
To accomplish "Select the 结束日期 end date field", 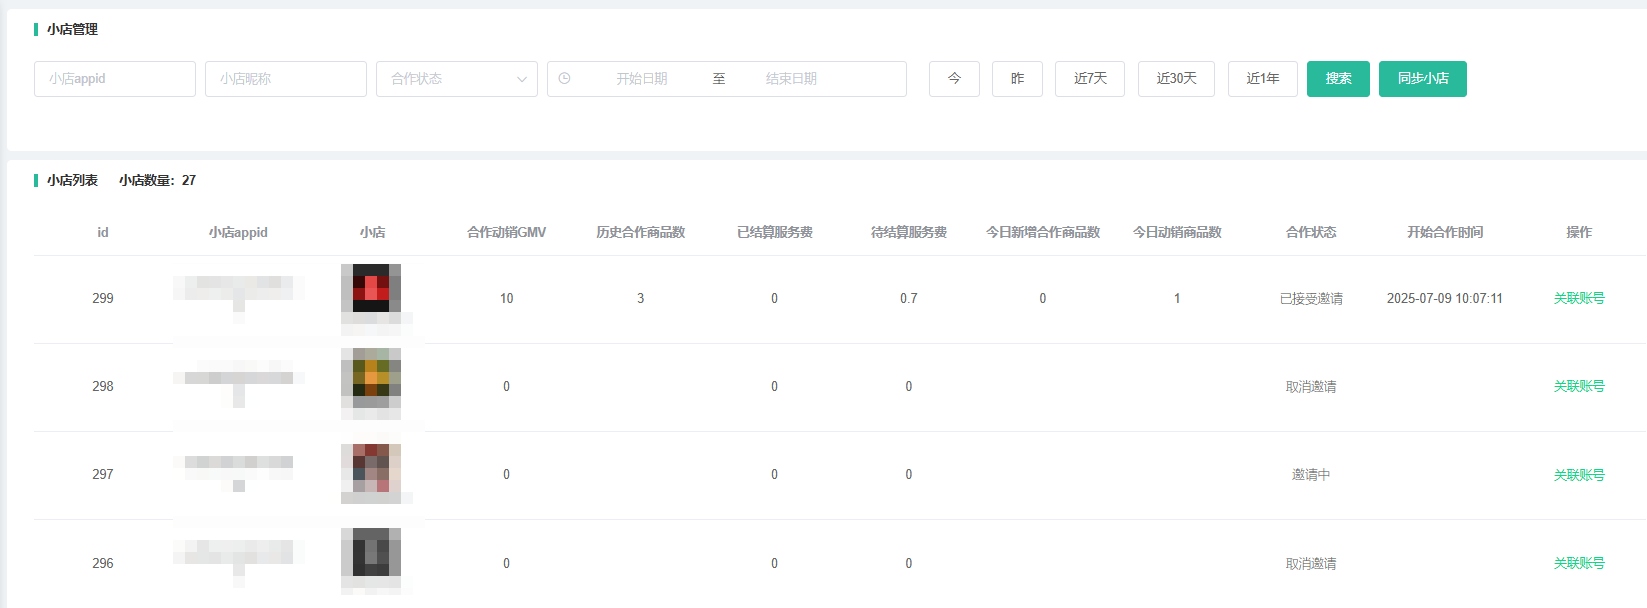I will coord(791,79).
